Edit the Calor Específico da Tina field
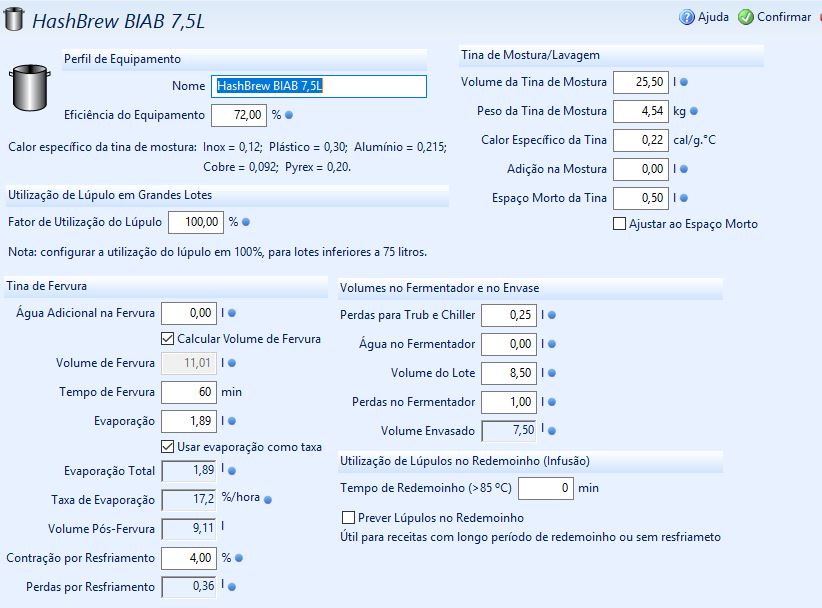 coord(641,140)
